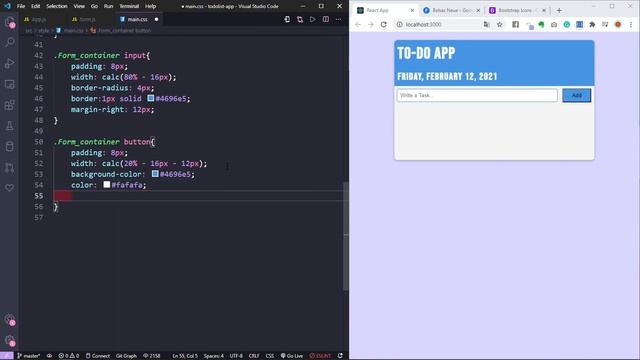Open the Help menu
The width and height of the screenshot is (640, 360).
pyautogui.click(x=151, y=6)
